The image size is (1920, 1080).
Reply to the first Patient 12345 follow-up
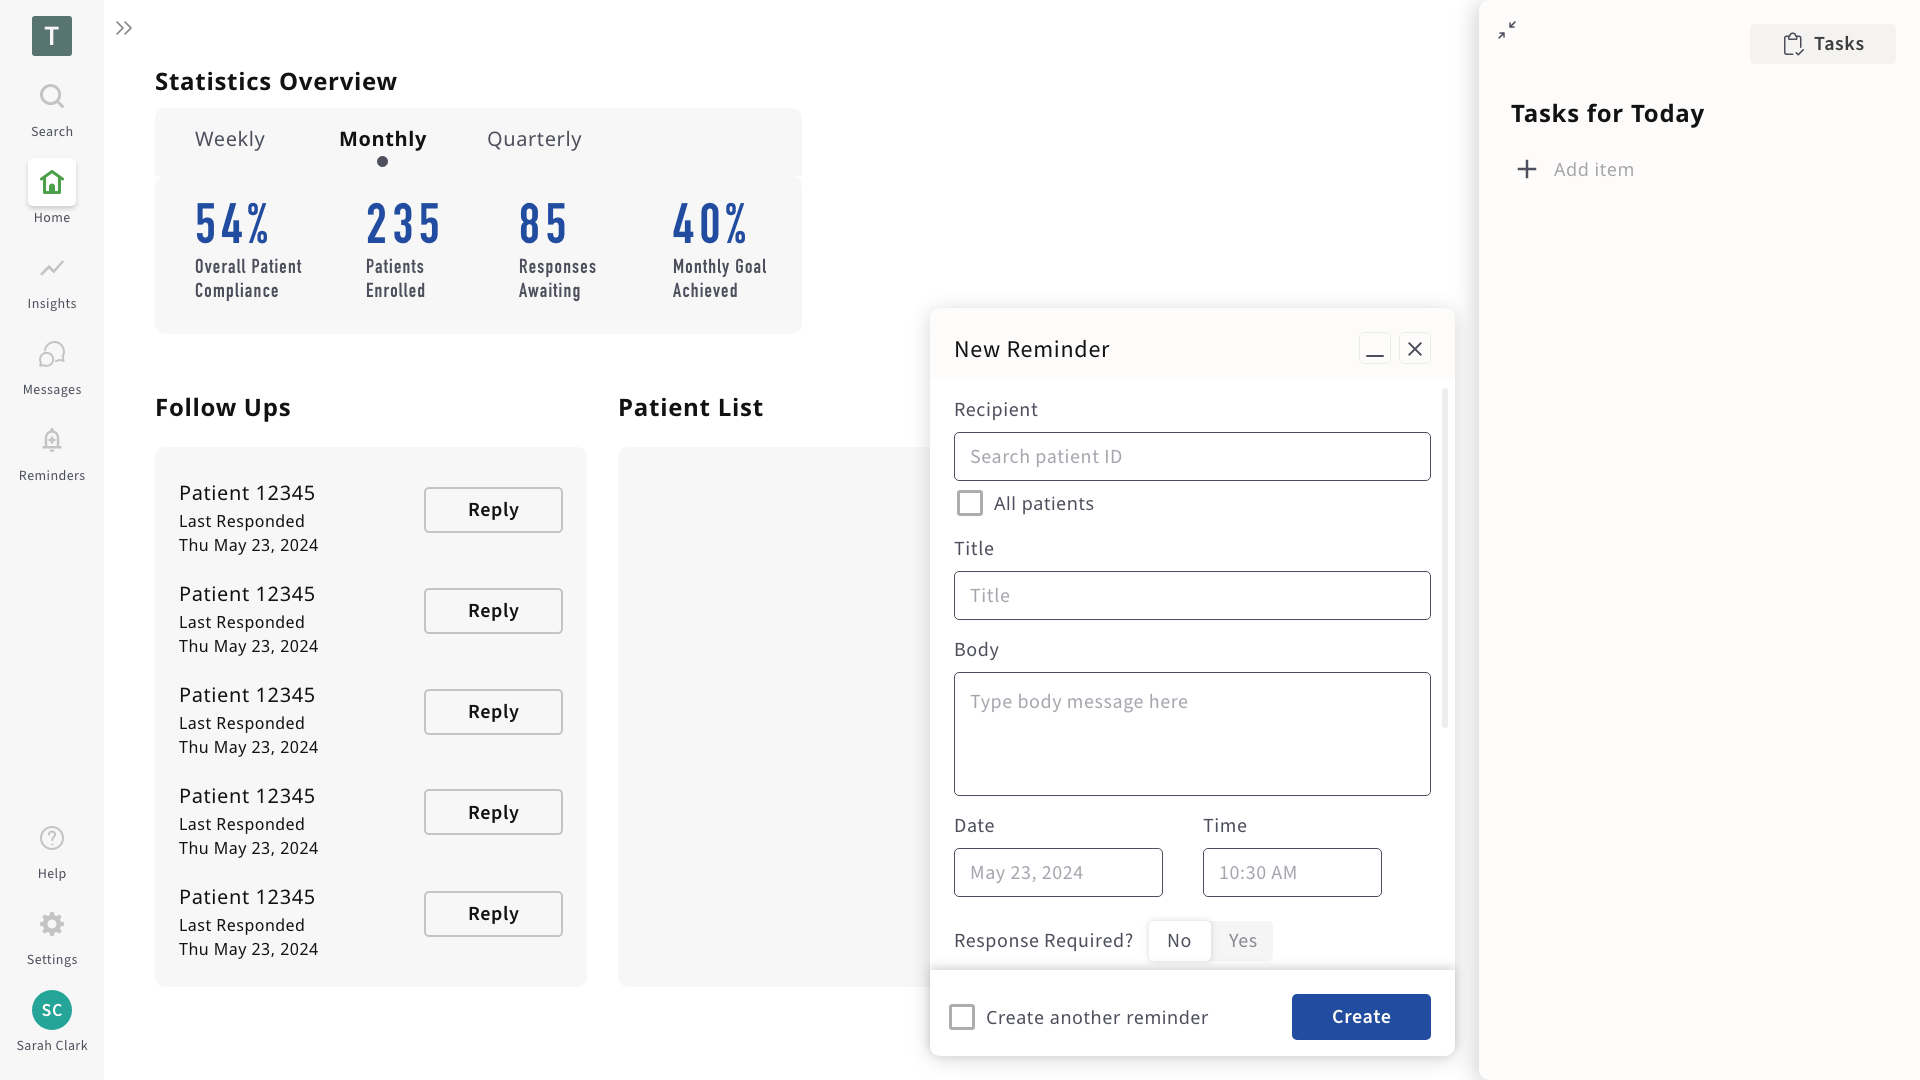[493, 510]
